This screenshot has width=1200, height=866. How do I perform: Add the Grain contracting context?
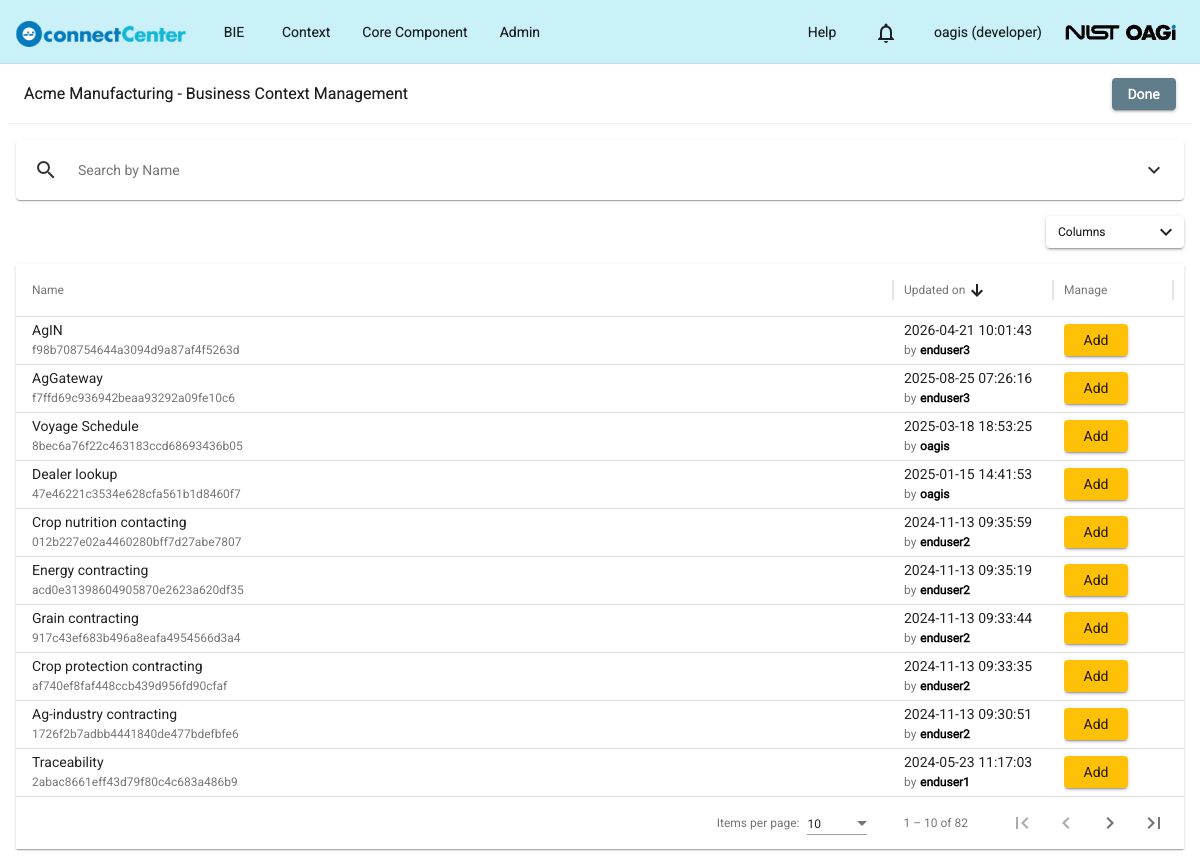click(x=1096, y=628)
